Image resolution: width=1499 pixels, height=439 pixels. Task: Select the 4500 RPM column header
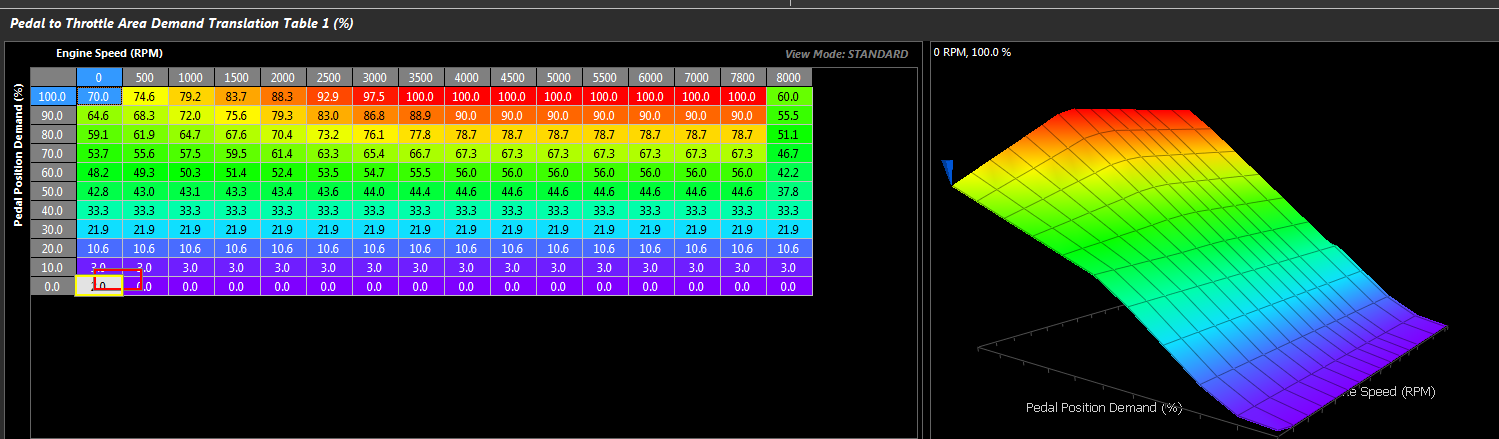(x=513, y=77)
